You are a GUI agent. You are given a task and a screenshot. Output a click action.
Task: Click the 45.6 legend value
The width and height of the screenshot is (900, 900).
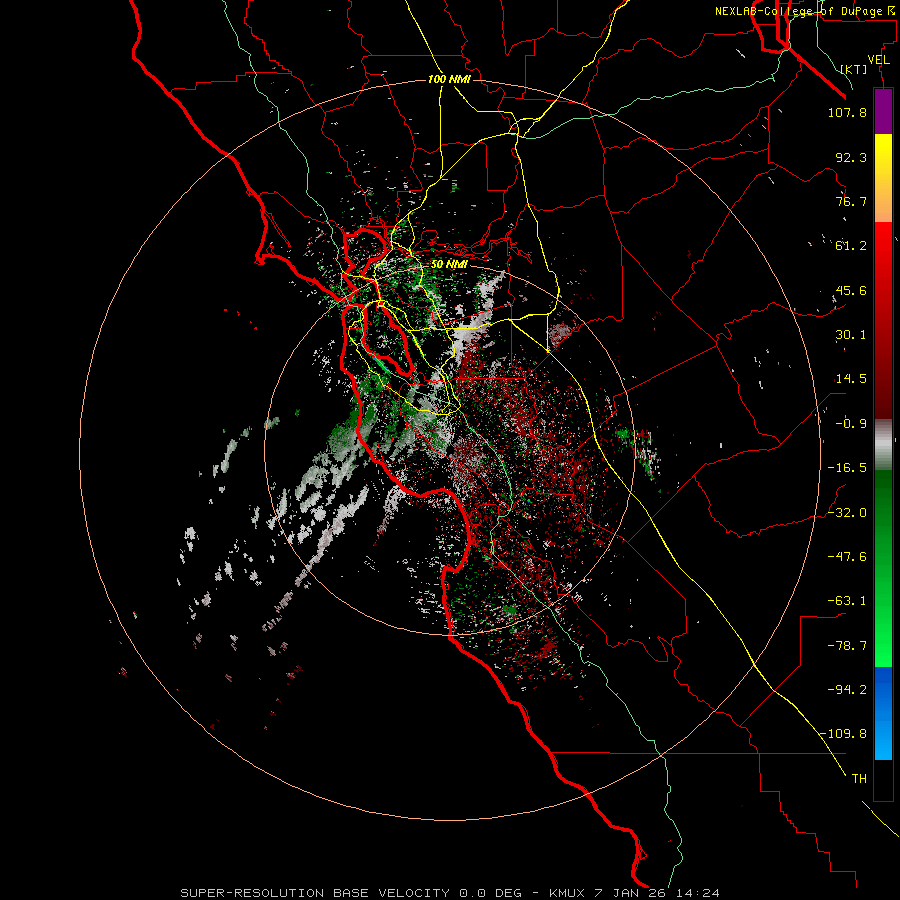(x=851, y=290)
